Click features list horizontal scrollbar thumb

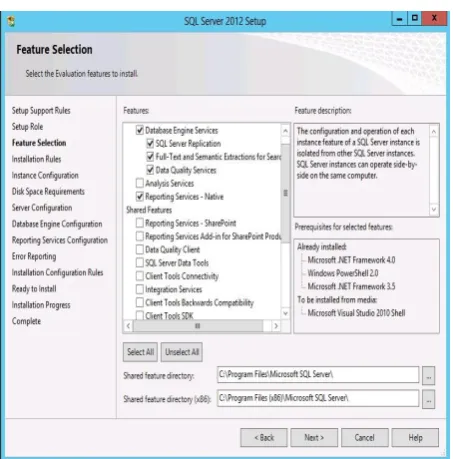(198, 326)
